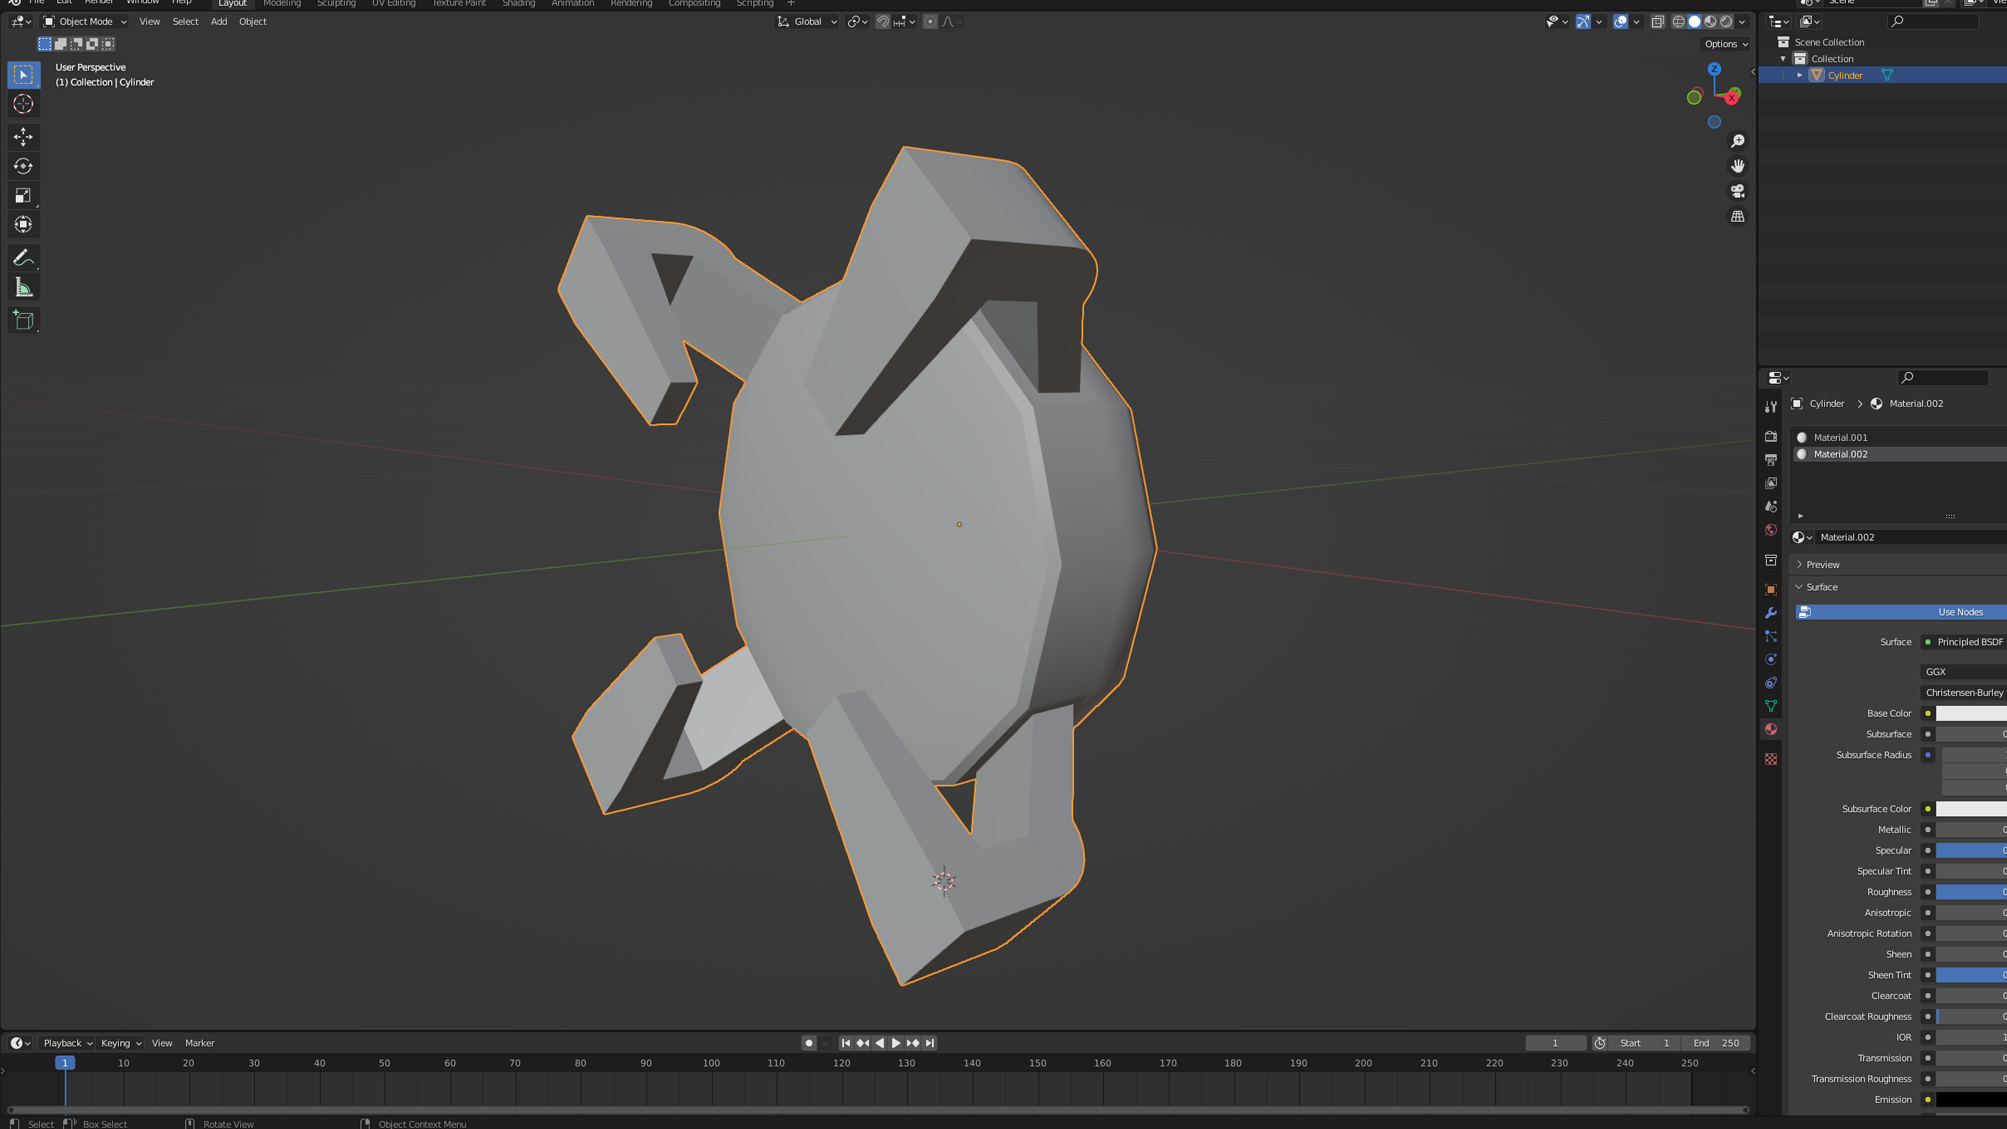
Task: Select the Move tool
Action: click(23, 136)
